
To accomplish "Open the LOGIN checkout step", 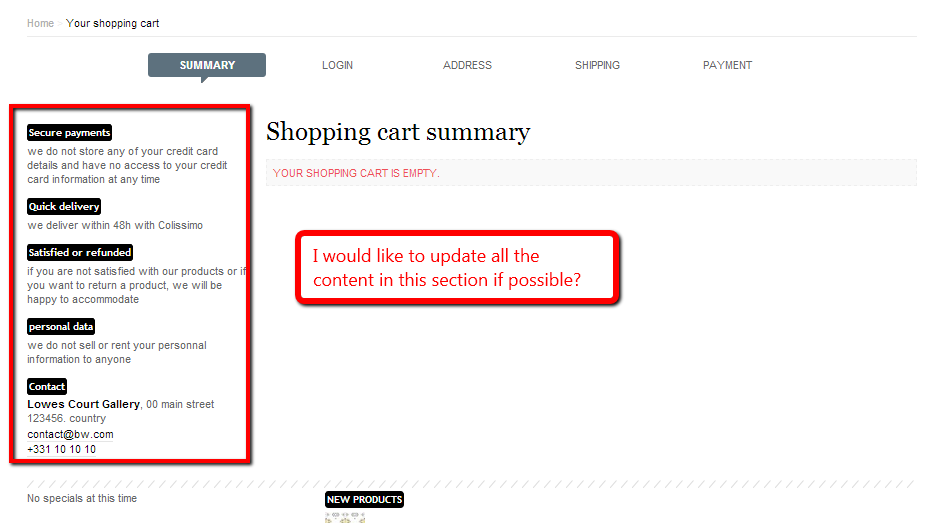I will pos(337,65).
